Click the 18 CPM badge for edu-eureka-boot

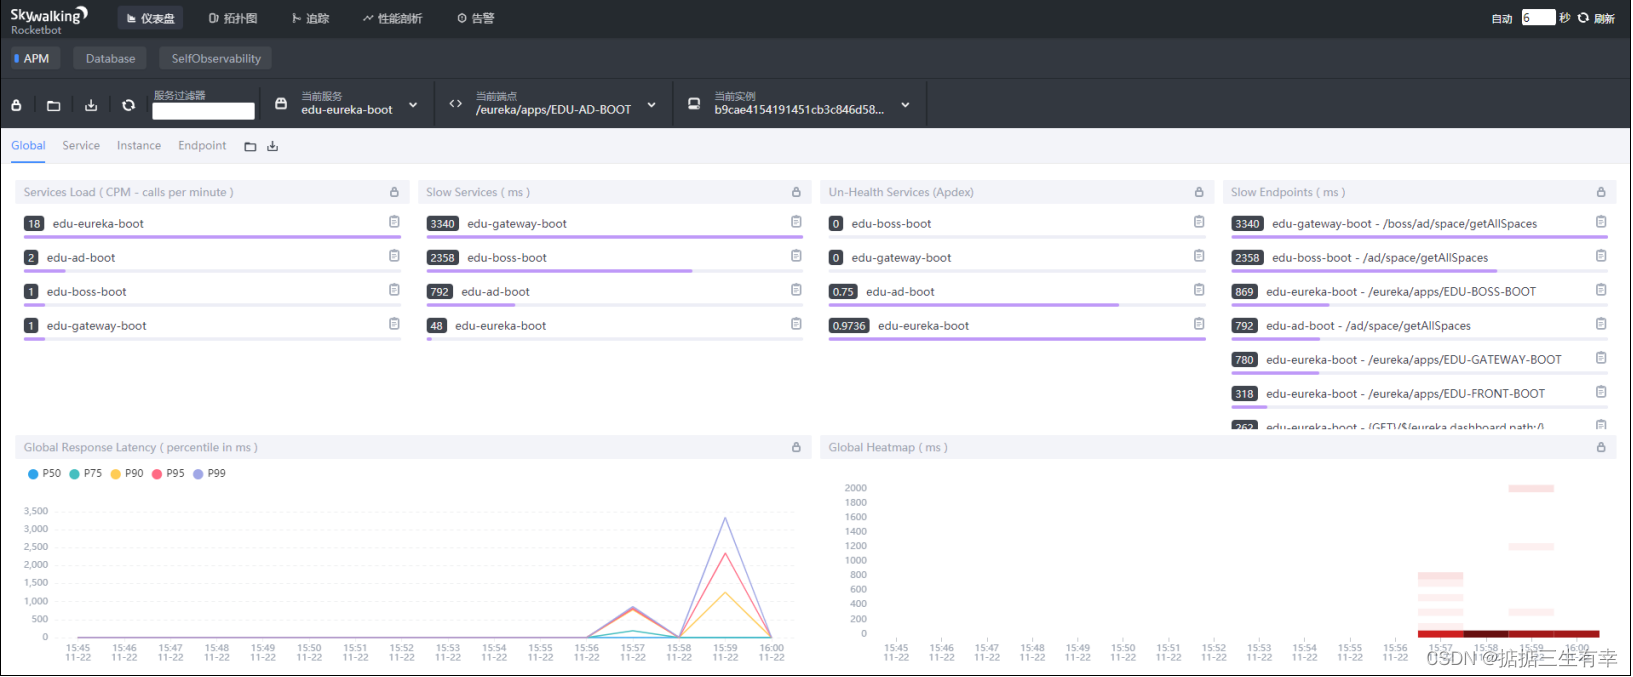coord(34,224)
